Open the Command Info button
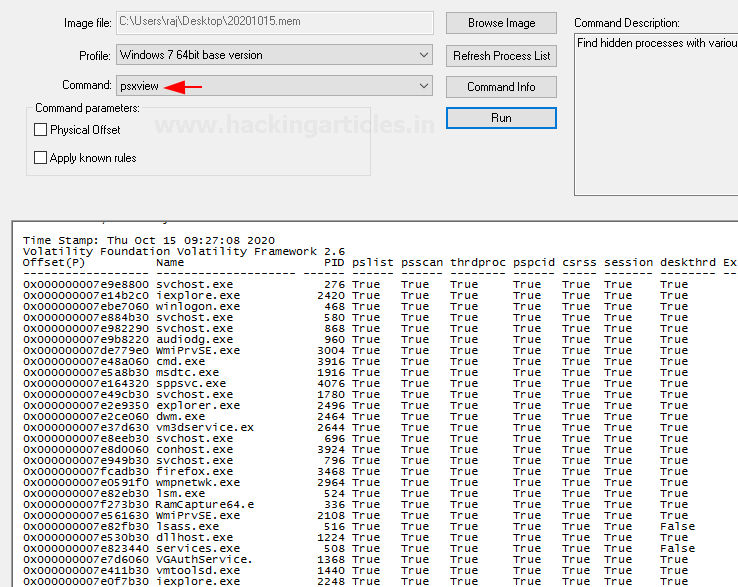This screenshot has height=587, width=738. (x=501, y=87)
